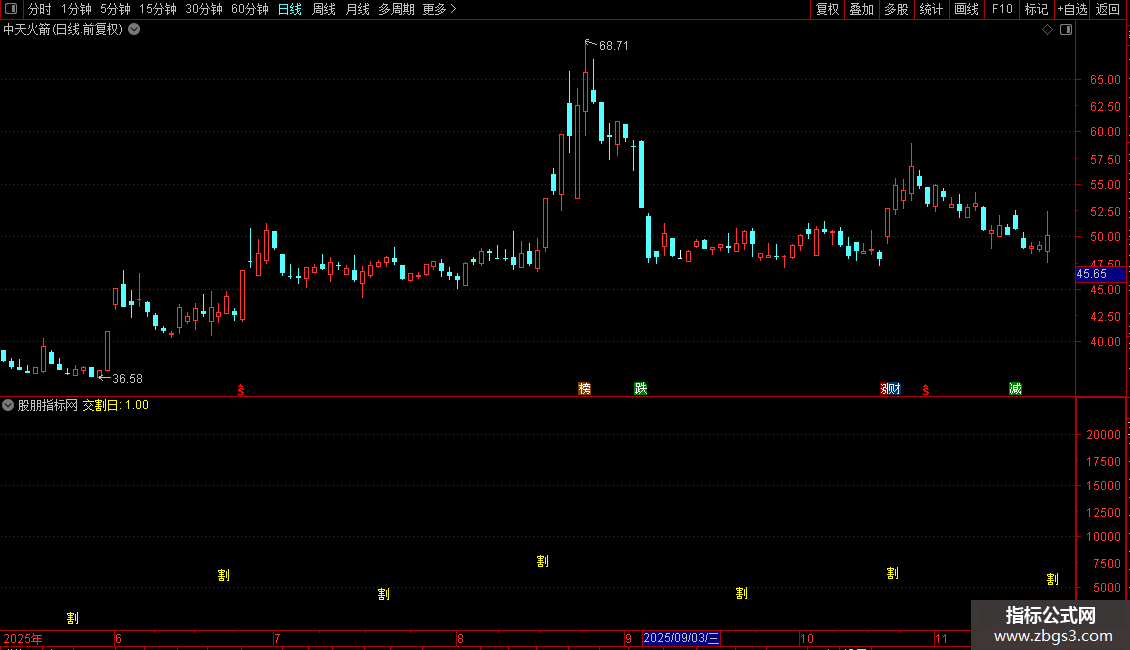The height and width of the screenshot is (650, 1130).
Task: Click the 20000 indicator axis value
Action: click(1103, 435)
